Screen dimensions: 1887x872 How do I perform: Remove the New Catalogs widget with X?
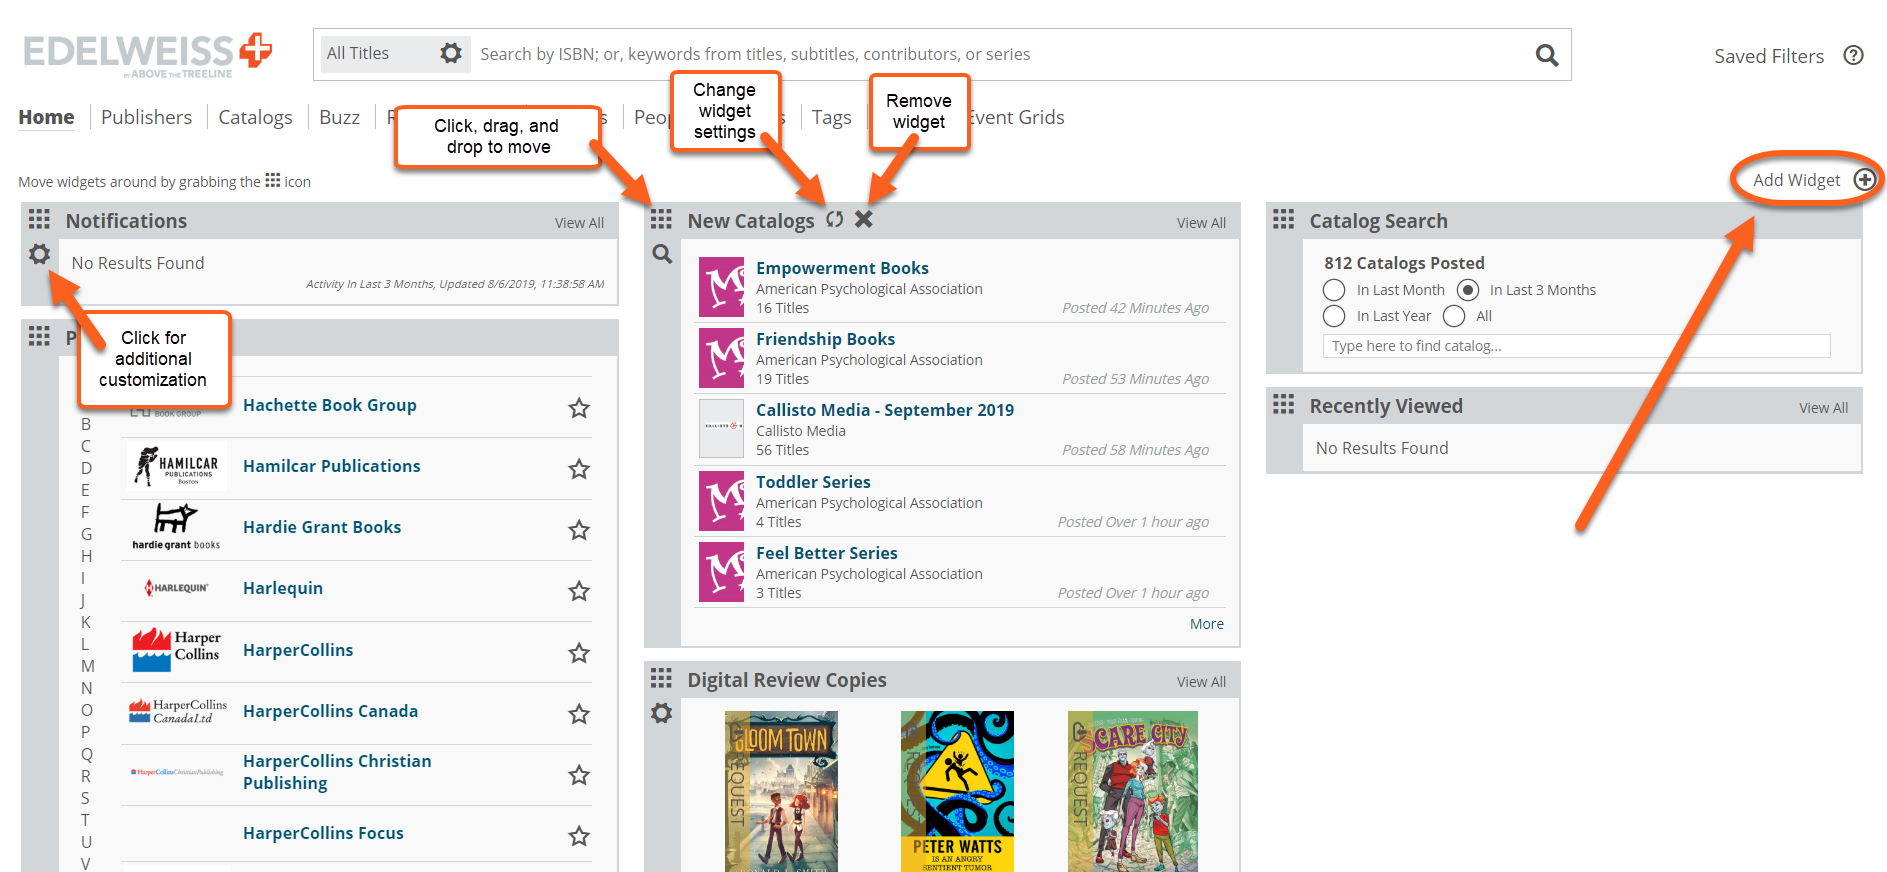click(864, 219)
